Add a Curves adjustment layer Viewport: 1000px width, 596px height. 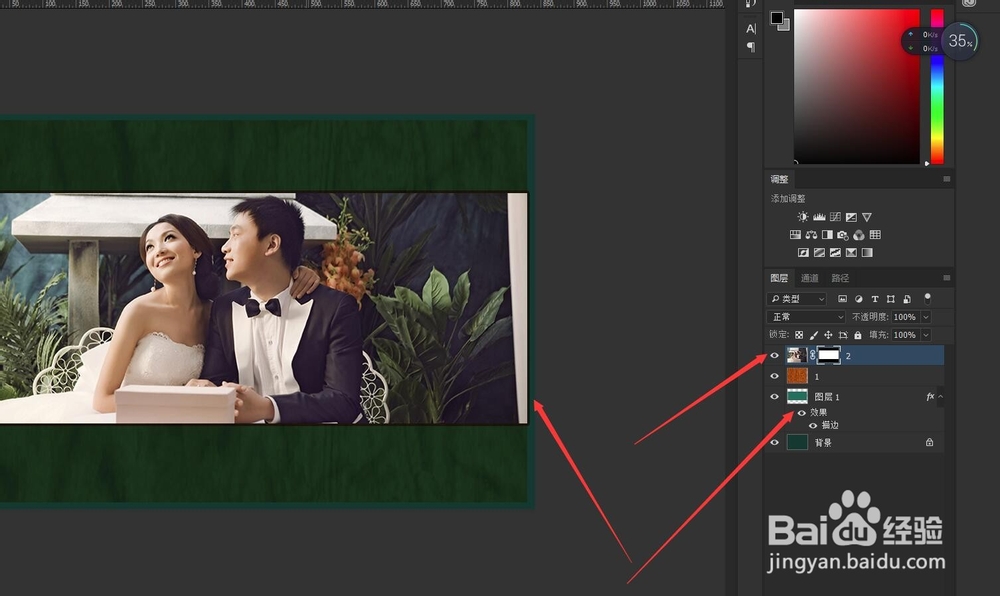(835, 217)
